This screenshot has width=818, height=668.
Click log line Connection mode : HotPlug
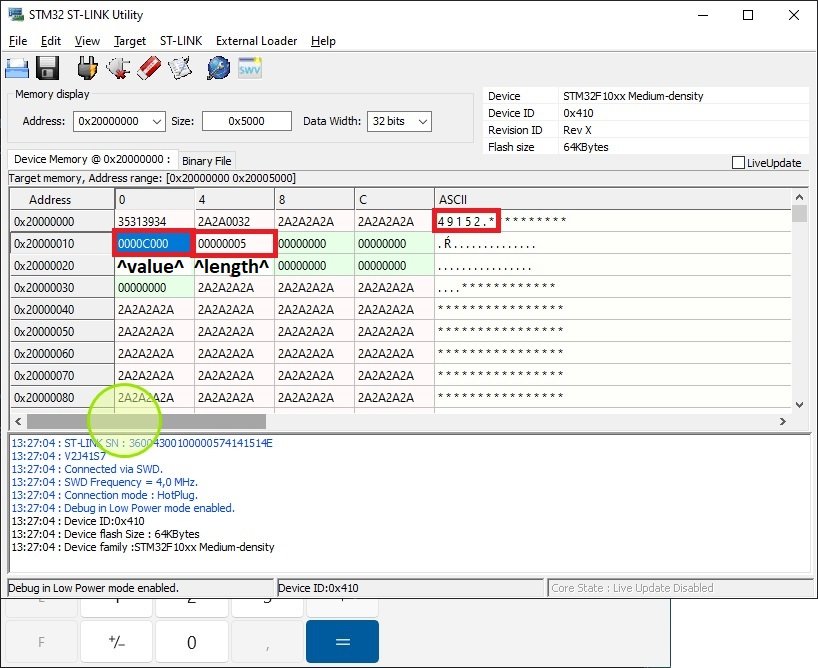pos(105,495)
